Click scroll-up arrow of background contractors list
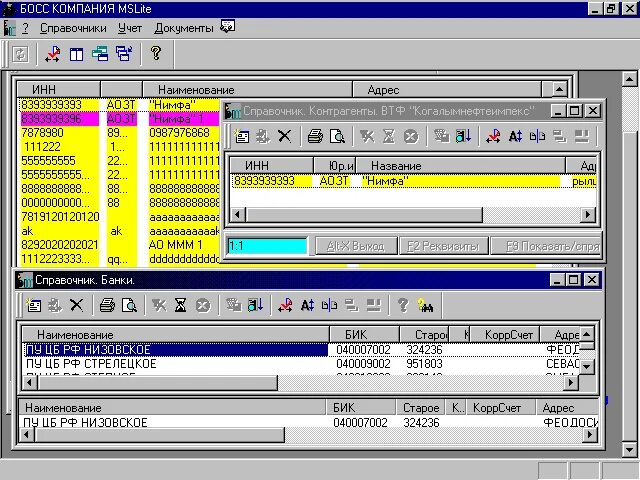This screenshot has height=480, width=640. 559,89
